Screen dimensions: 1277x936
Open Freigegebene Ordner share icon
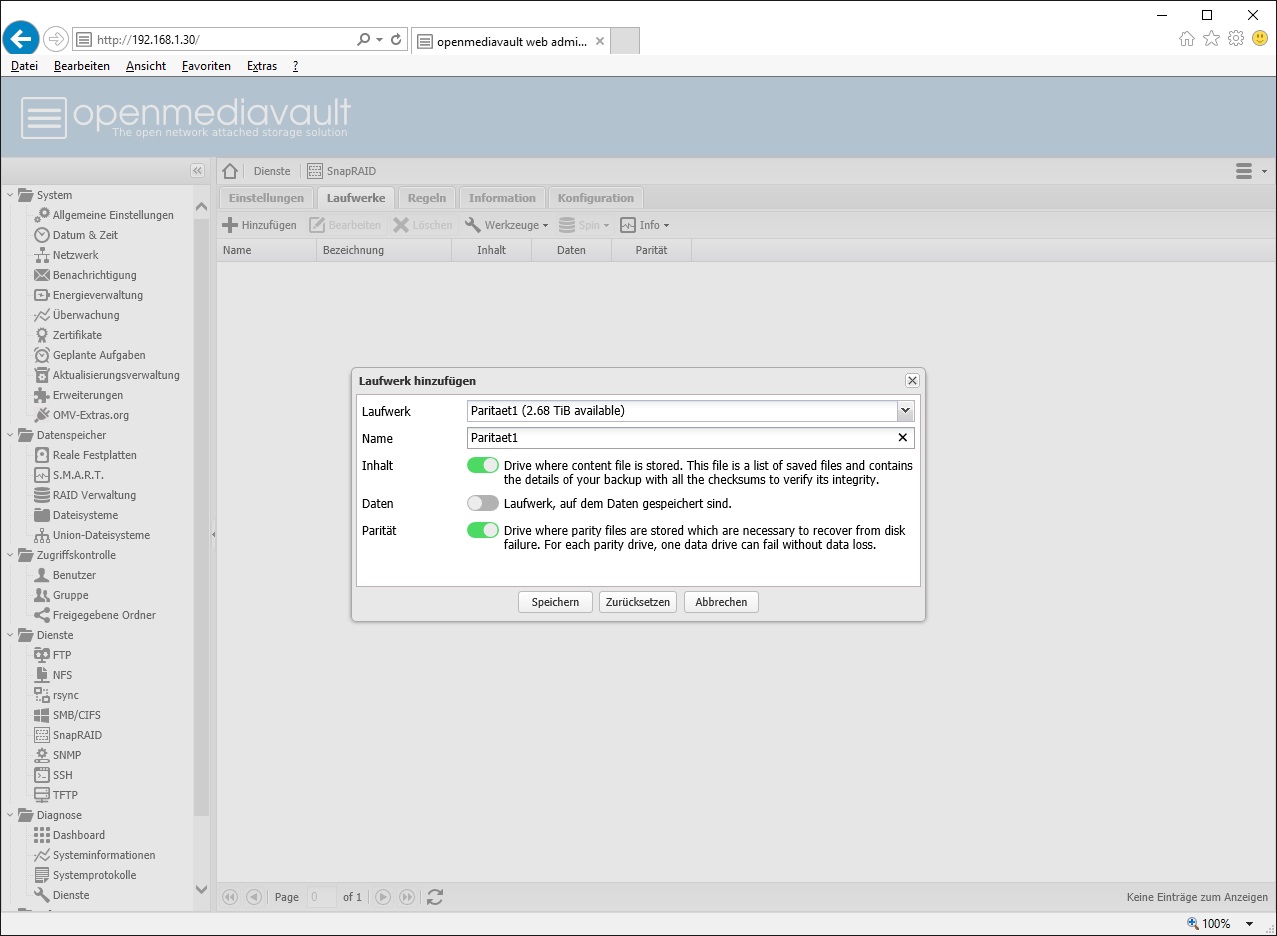coord(42,615)
